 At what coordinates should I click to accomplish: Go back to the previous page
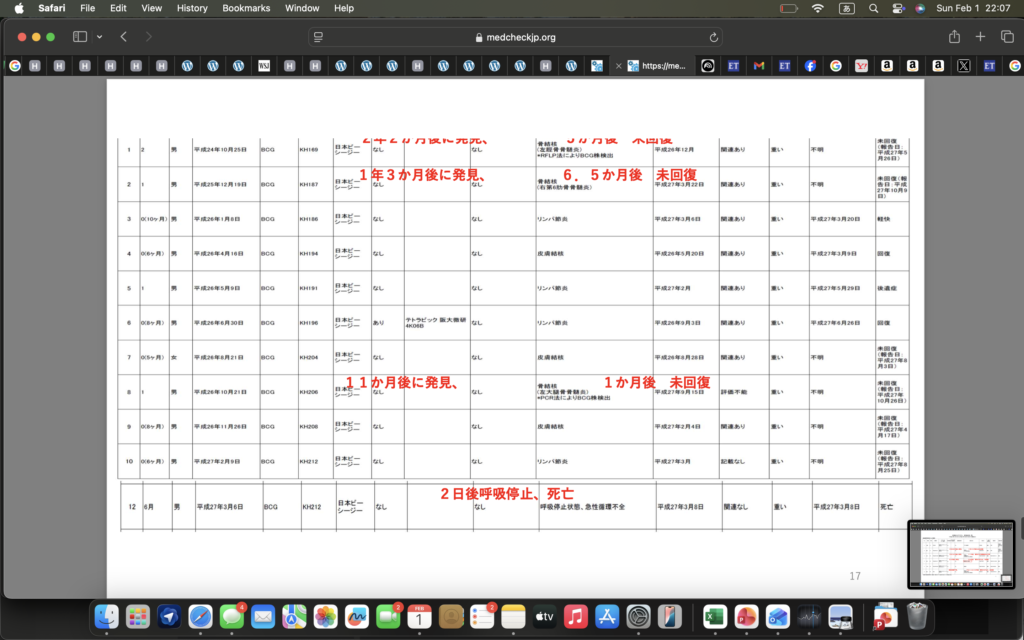123,37
